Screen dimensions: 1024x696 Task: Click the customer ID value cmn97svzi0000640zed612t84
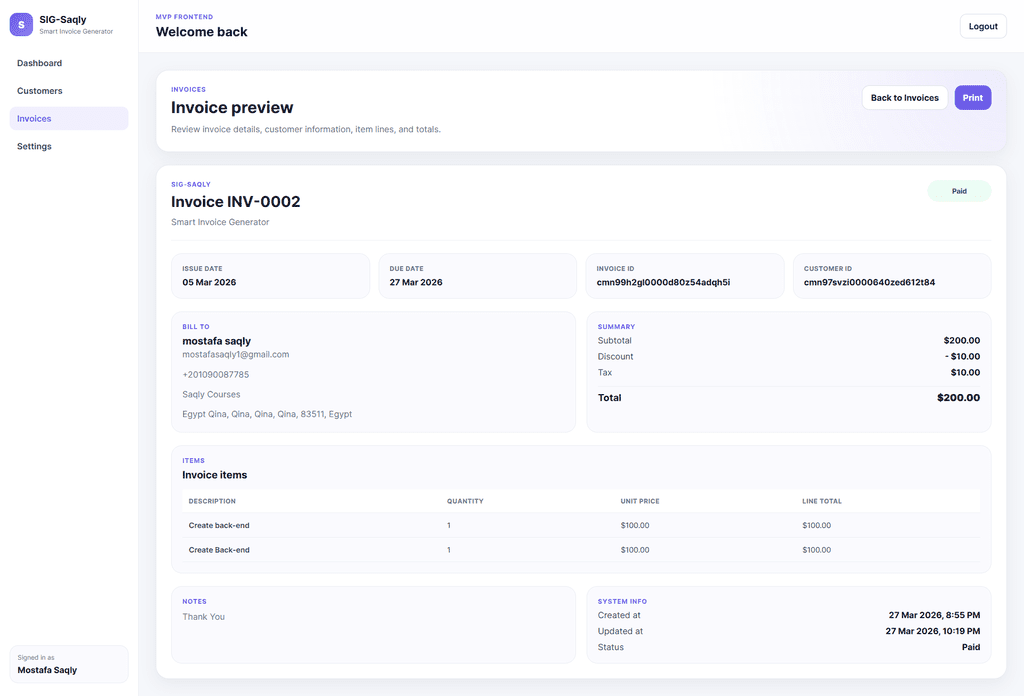pyautogui.click(x=869, y=283)
